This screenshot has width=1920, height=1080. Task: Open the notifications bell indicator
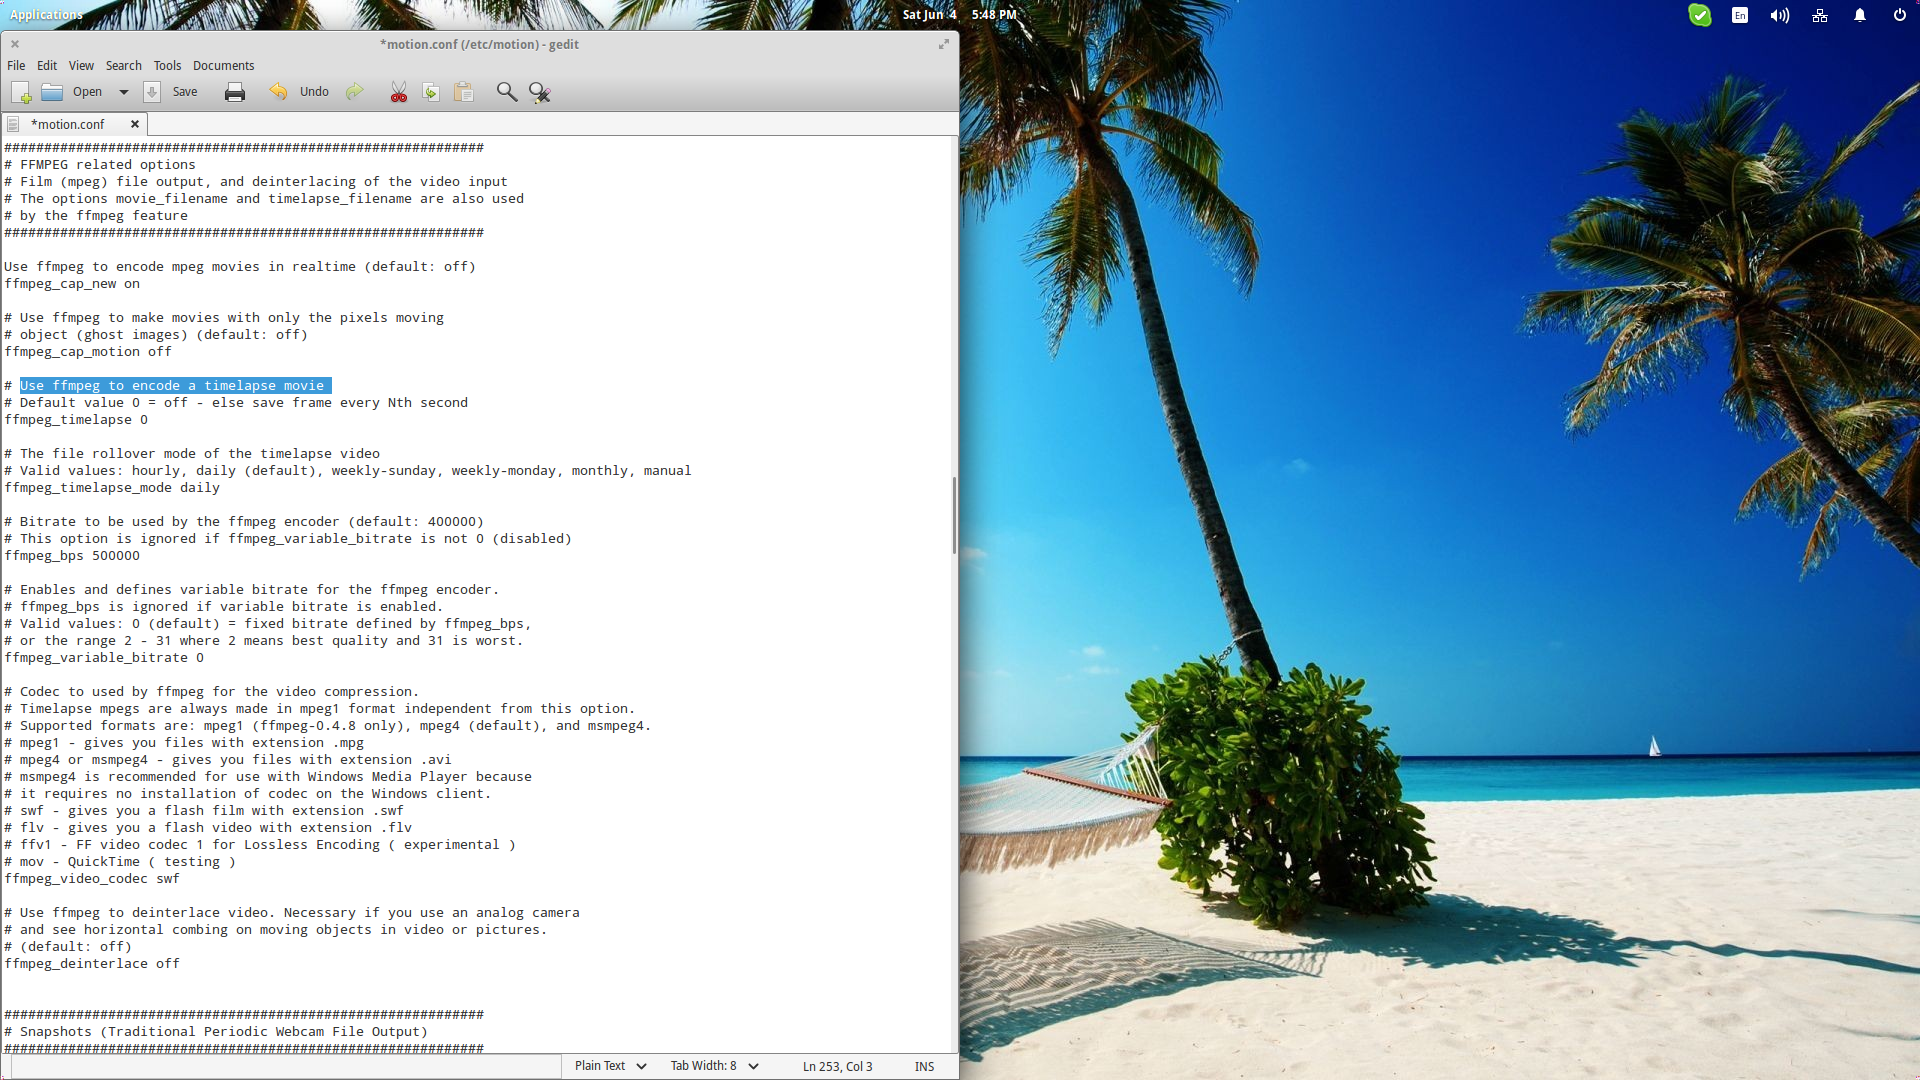[x=1860, y=15]
